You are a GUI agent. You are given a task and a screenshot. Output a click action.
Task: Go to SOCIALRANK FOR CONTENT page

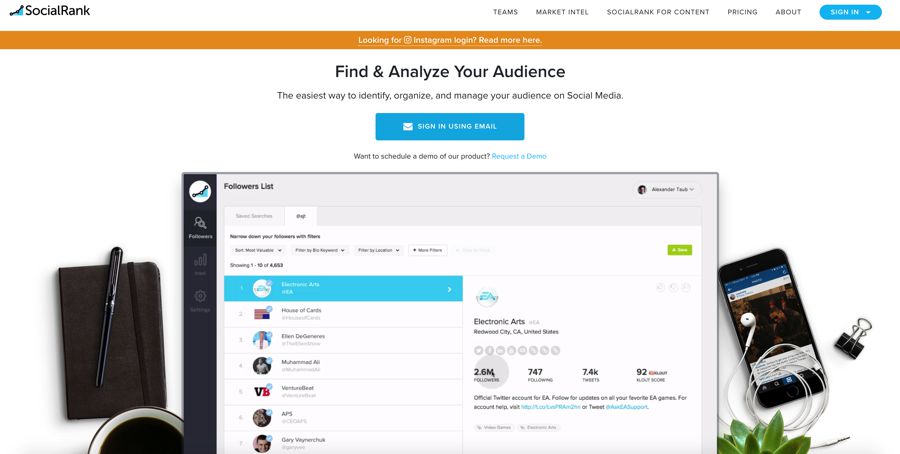coord(658,12)
